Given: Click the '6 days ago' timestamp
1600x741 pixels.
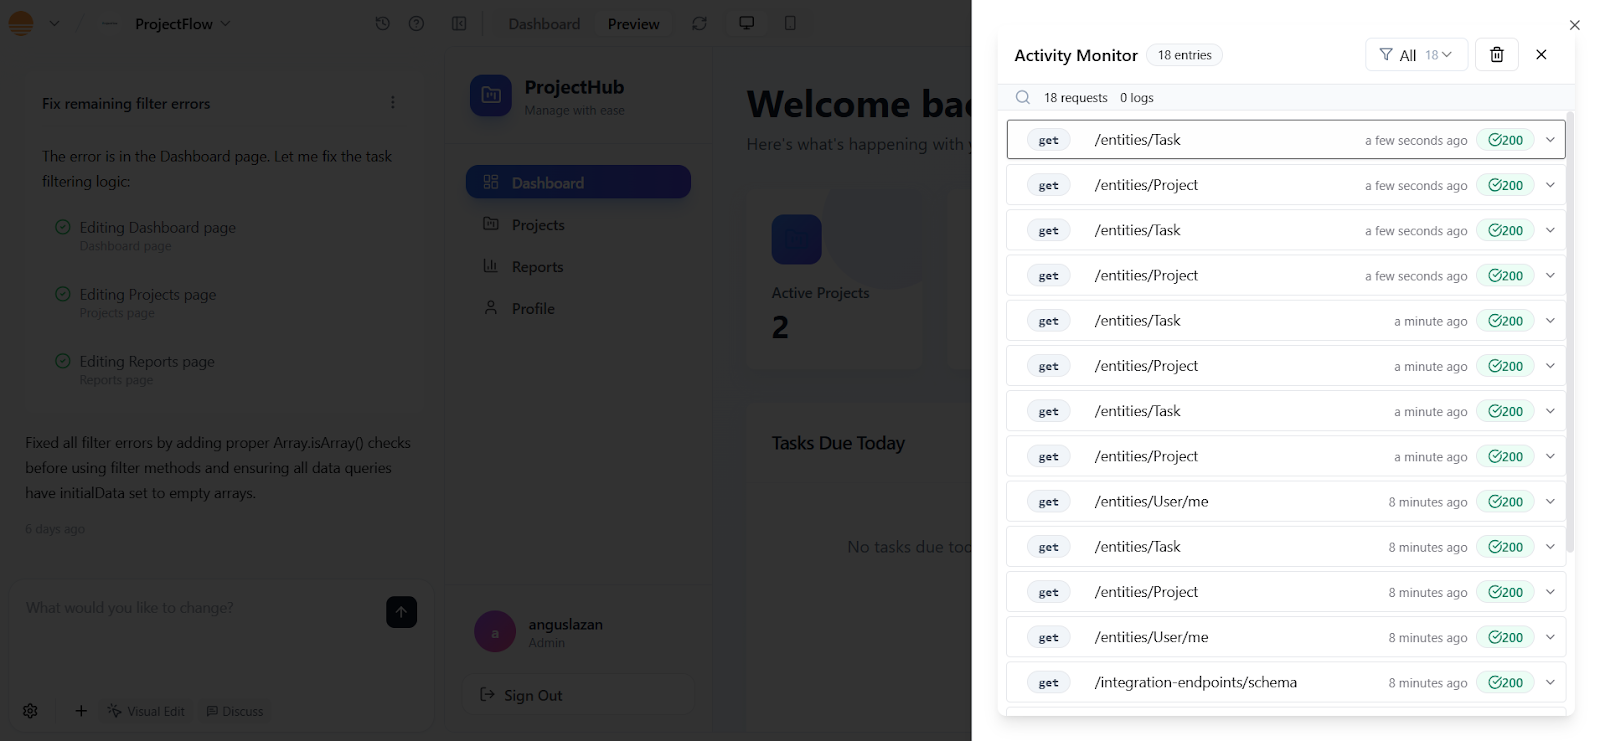Looking at the screenshot, I should (55, 529).
